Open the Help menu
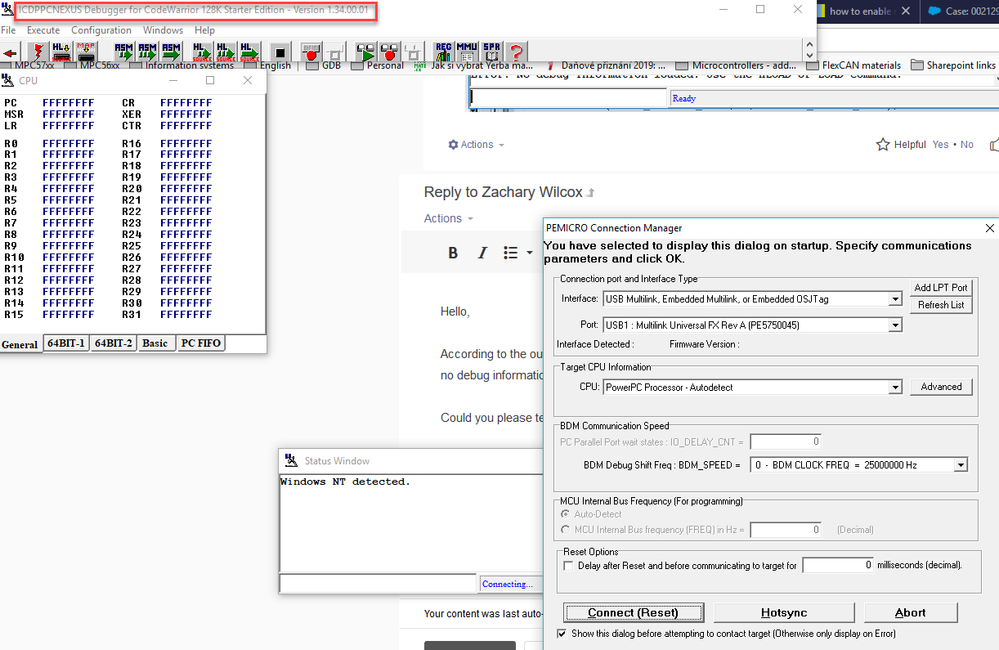 pyautogui.click(x=205, y=30)
